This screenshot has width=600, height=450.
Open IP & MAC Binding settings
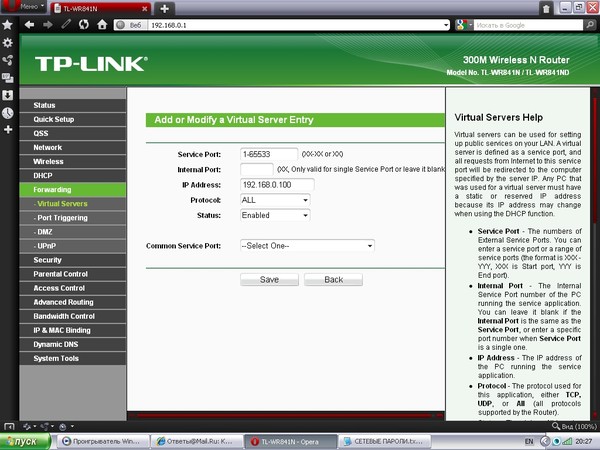[x=73, y=330]
